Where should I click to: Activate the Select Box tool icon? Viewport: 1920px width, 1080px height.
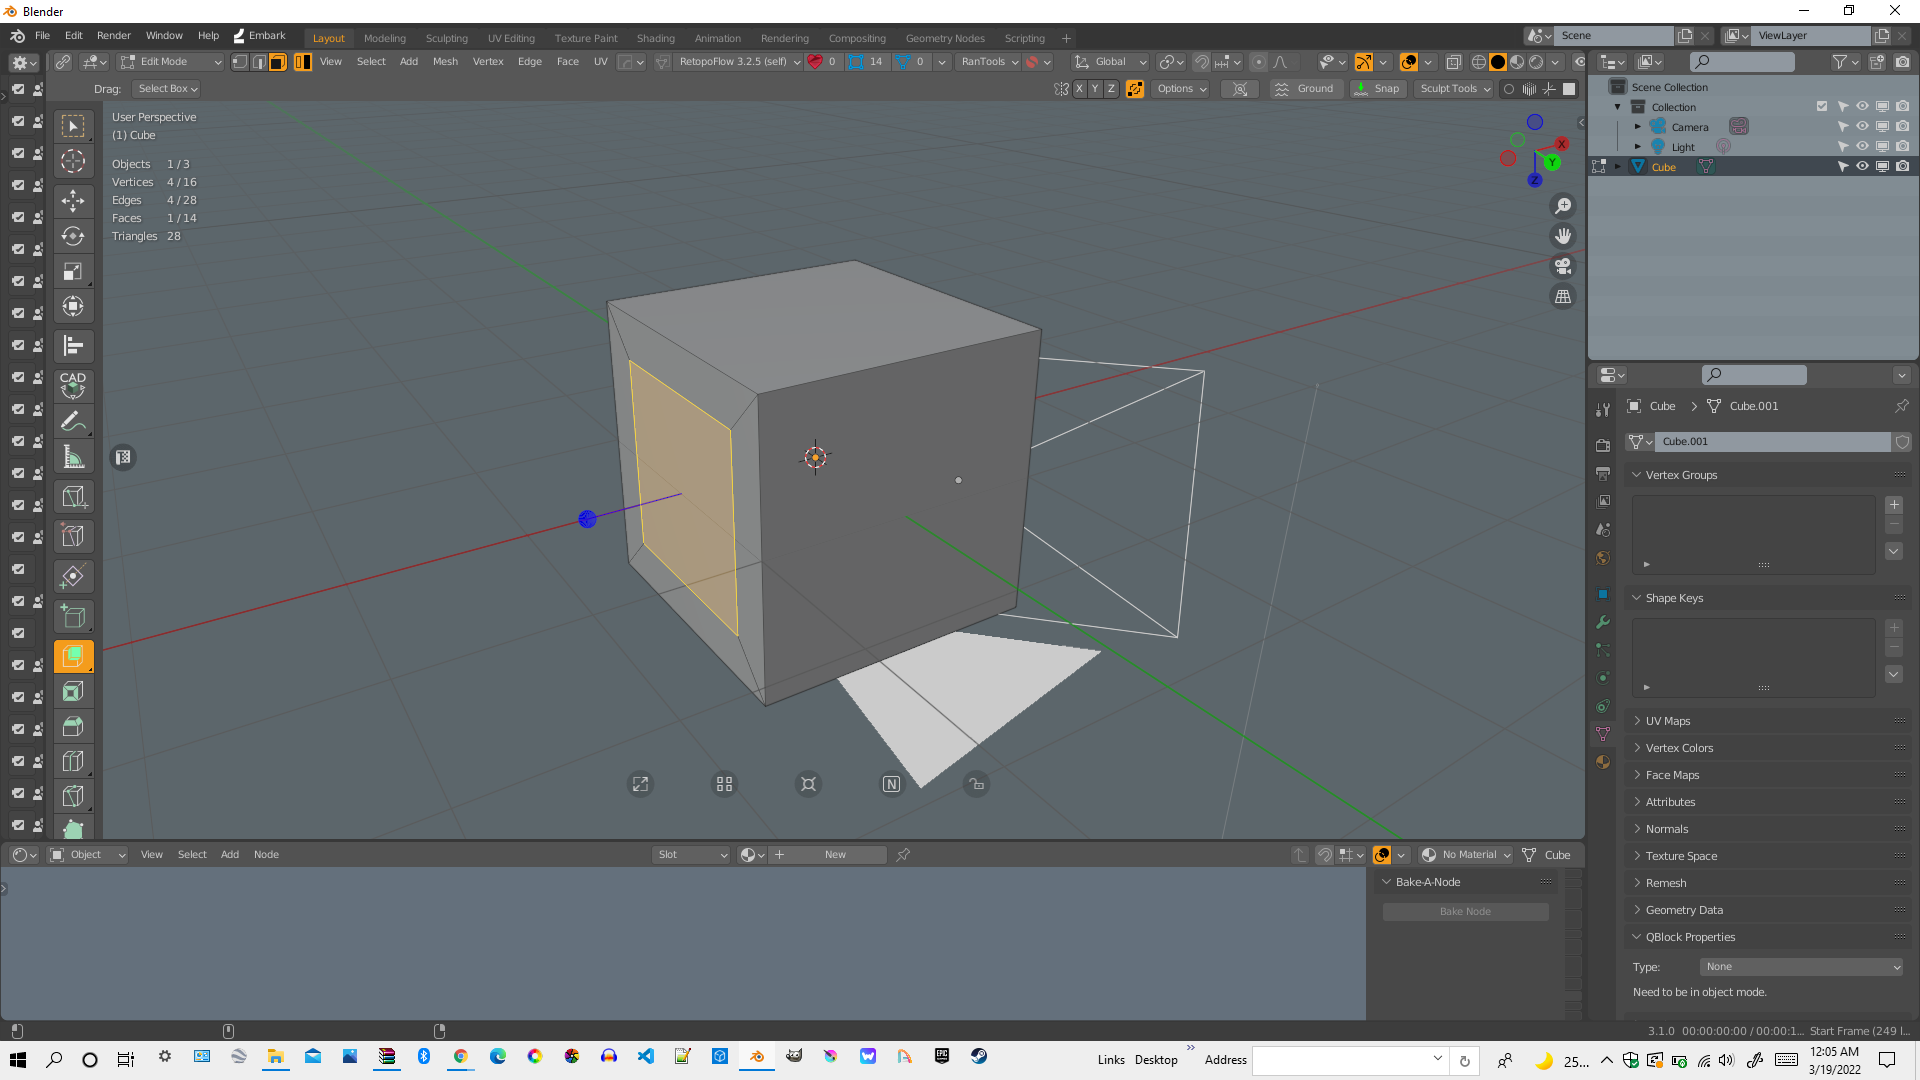coord(73,126)
